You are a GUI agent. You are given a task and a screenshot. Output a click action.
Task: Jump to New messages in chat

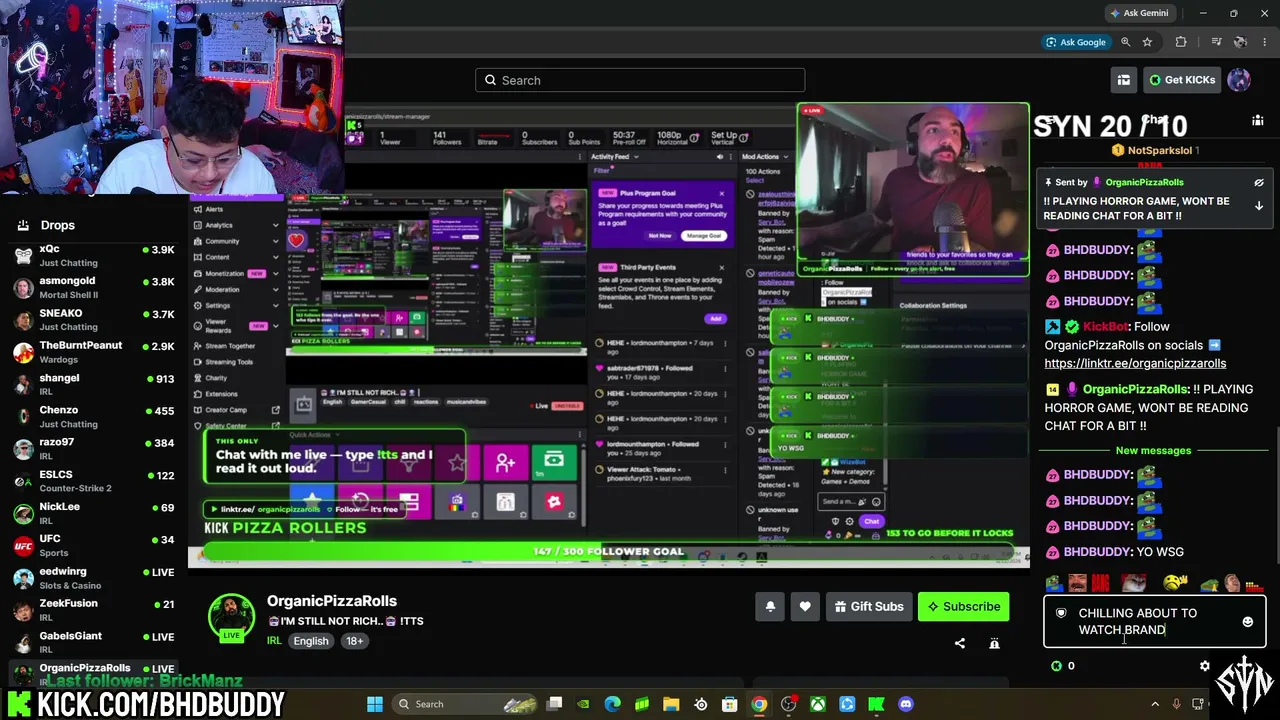click(1153, 451)
